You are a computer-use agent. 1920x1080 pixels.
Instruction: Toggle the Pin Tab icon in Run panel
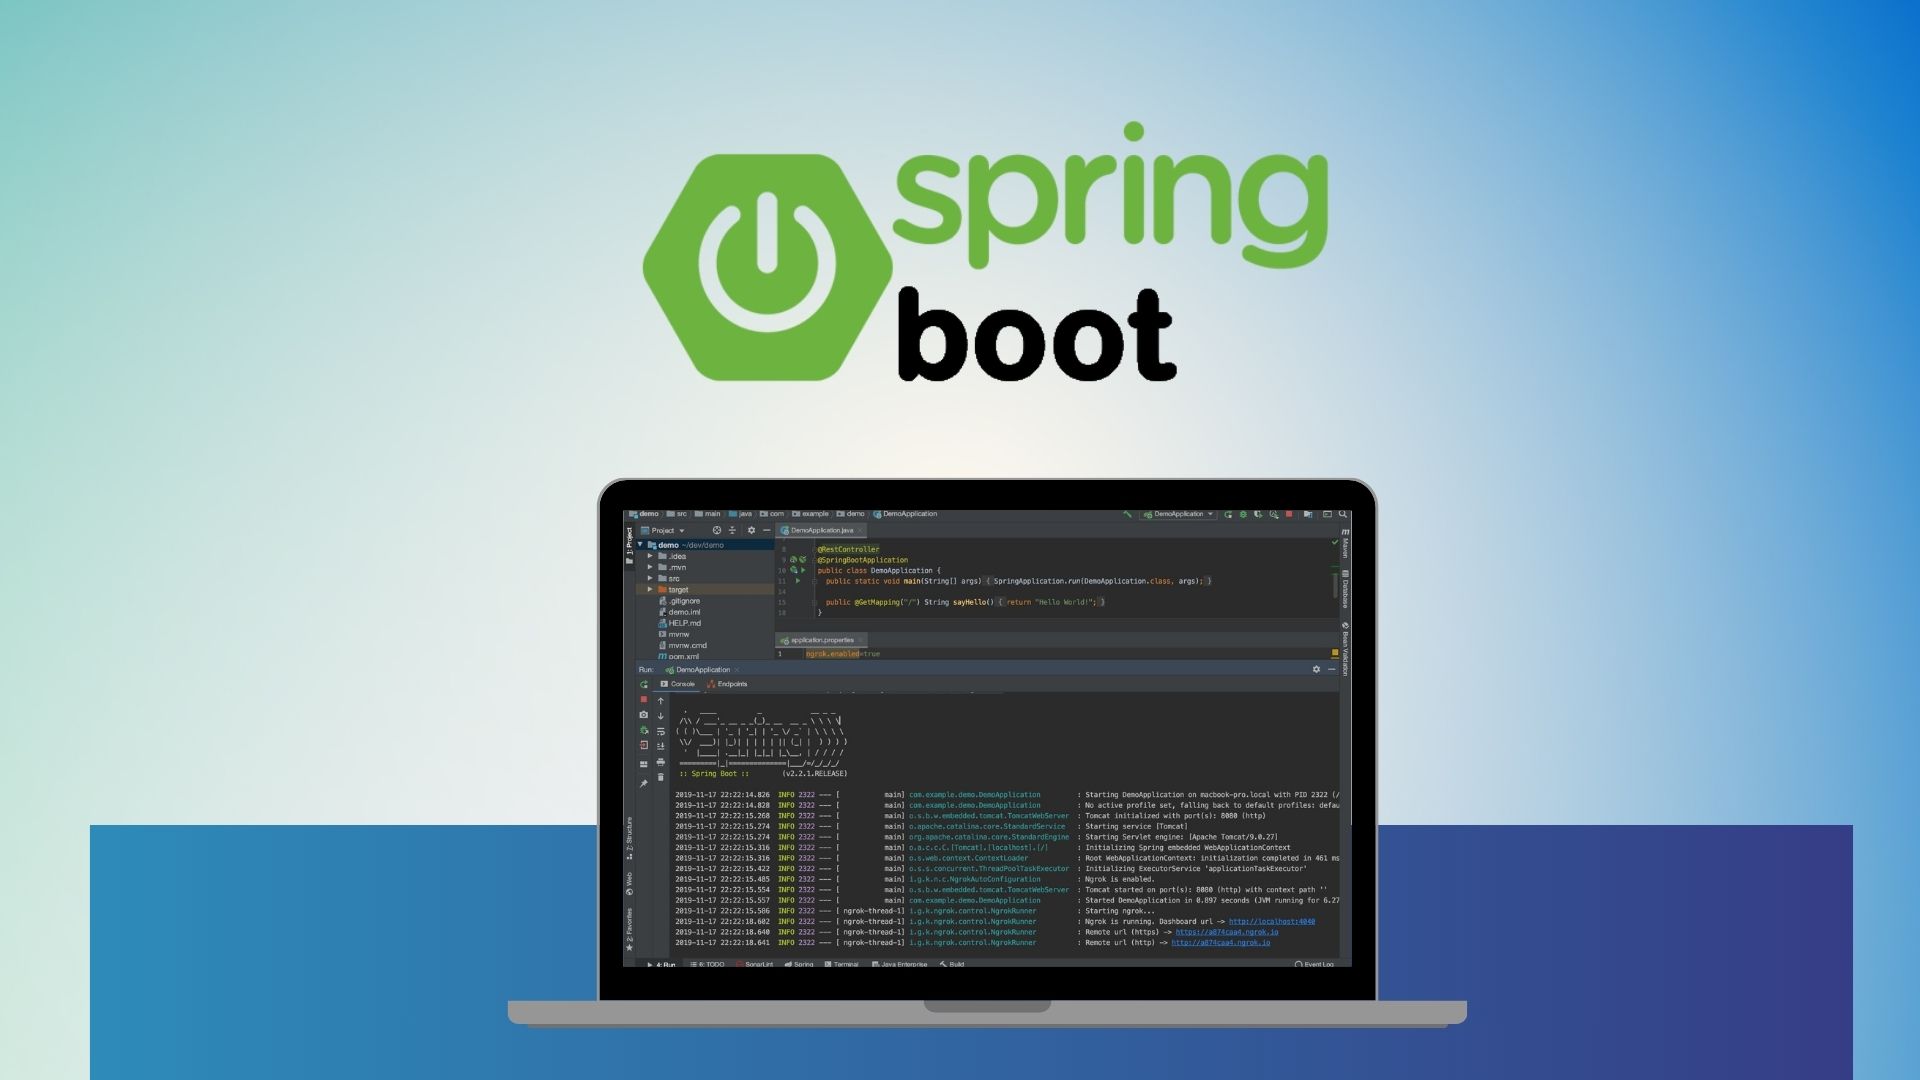point(644,783)
